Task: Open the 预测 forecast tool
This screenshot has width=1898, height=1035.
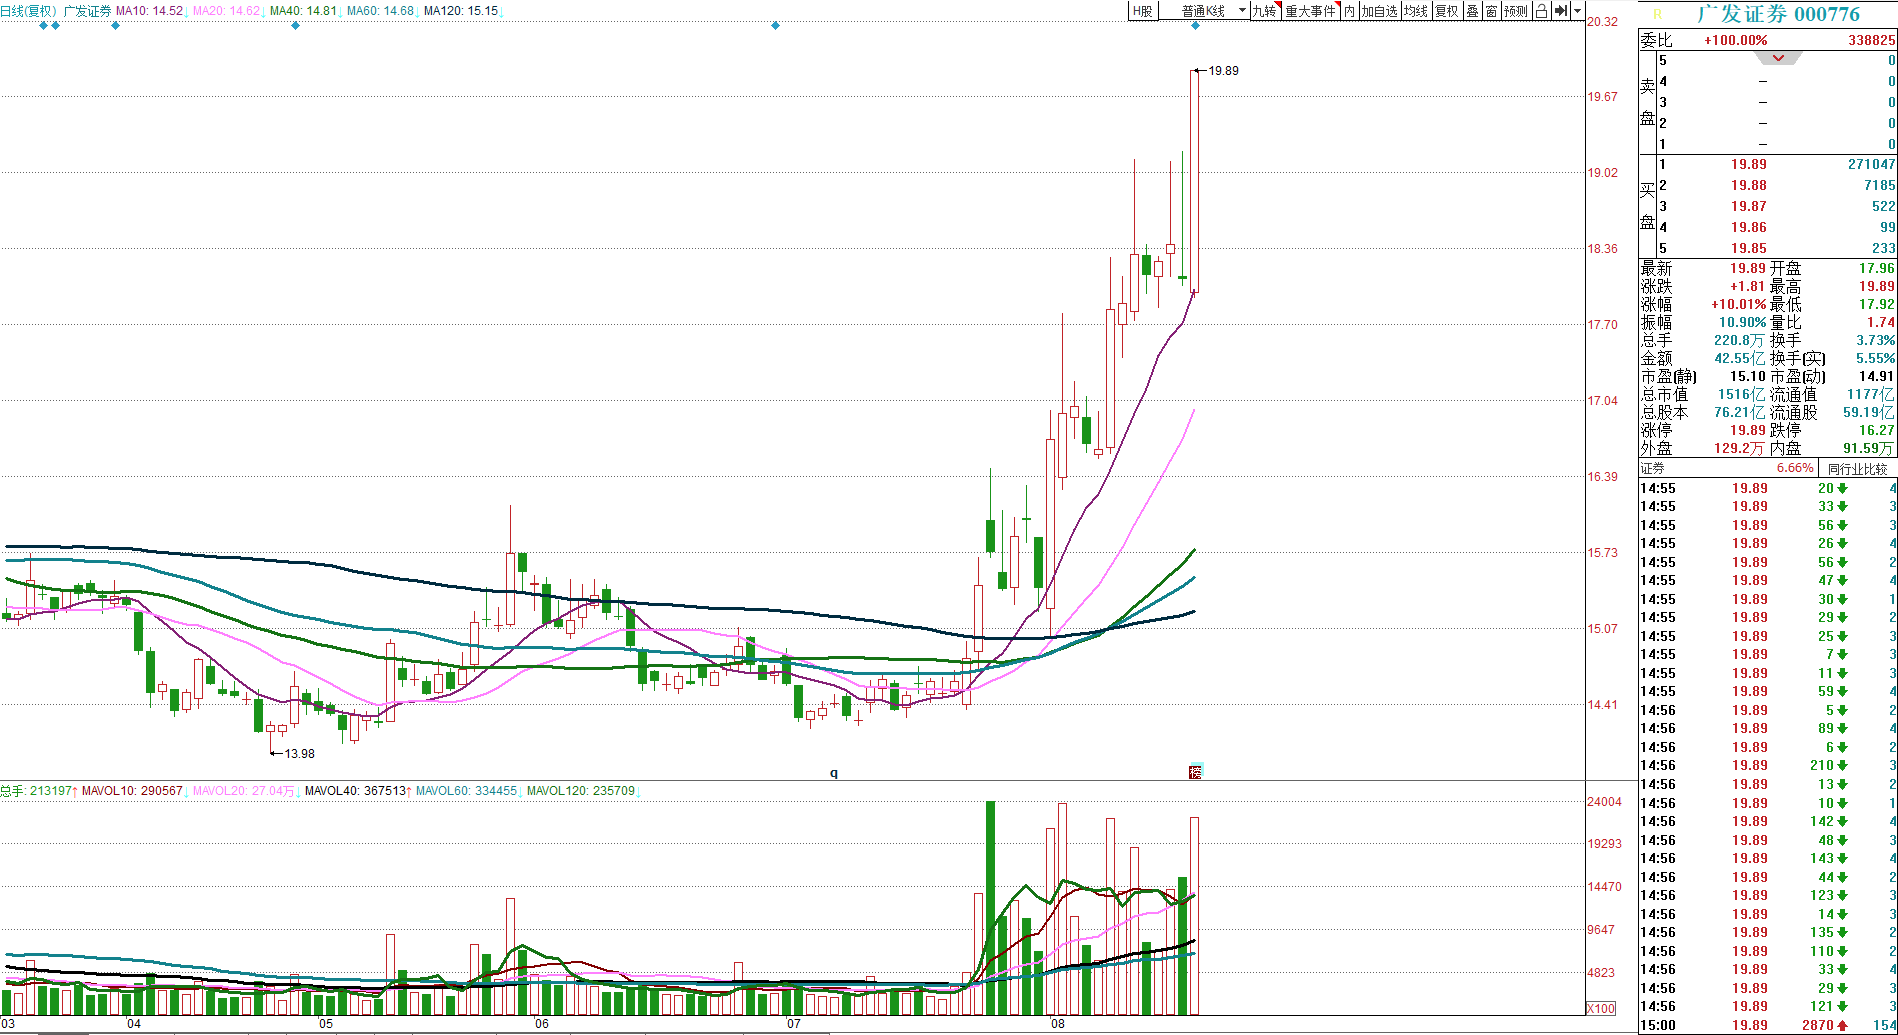Action: tap(1516, 11)
